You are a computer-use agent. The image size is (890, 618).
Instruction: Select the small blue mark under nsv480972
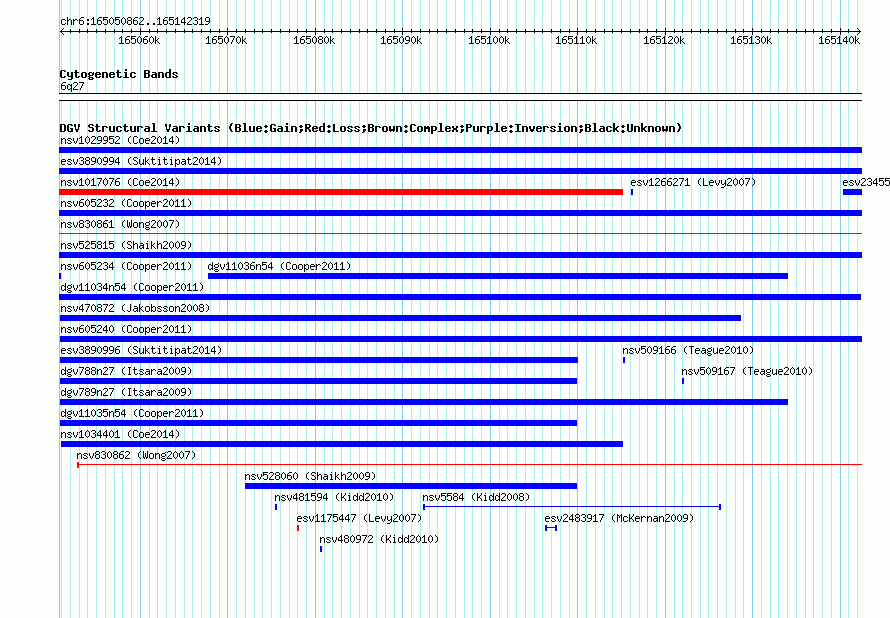pyautogui.click(x=321, y=549)
